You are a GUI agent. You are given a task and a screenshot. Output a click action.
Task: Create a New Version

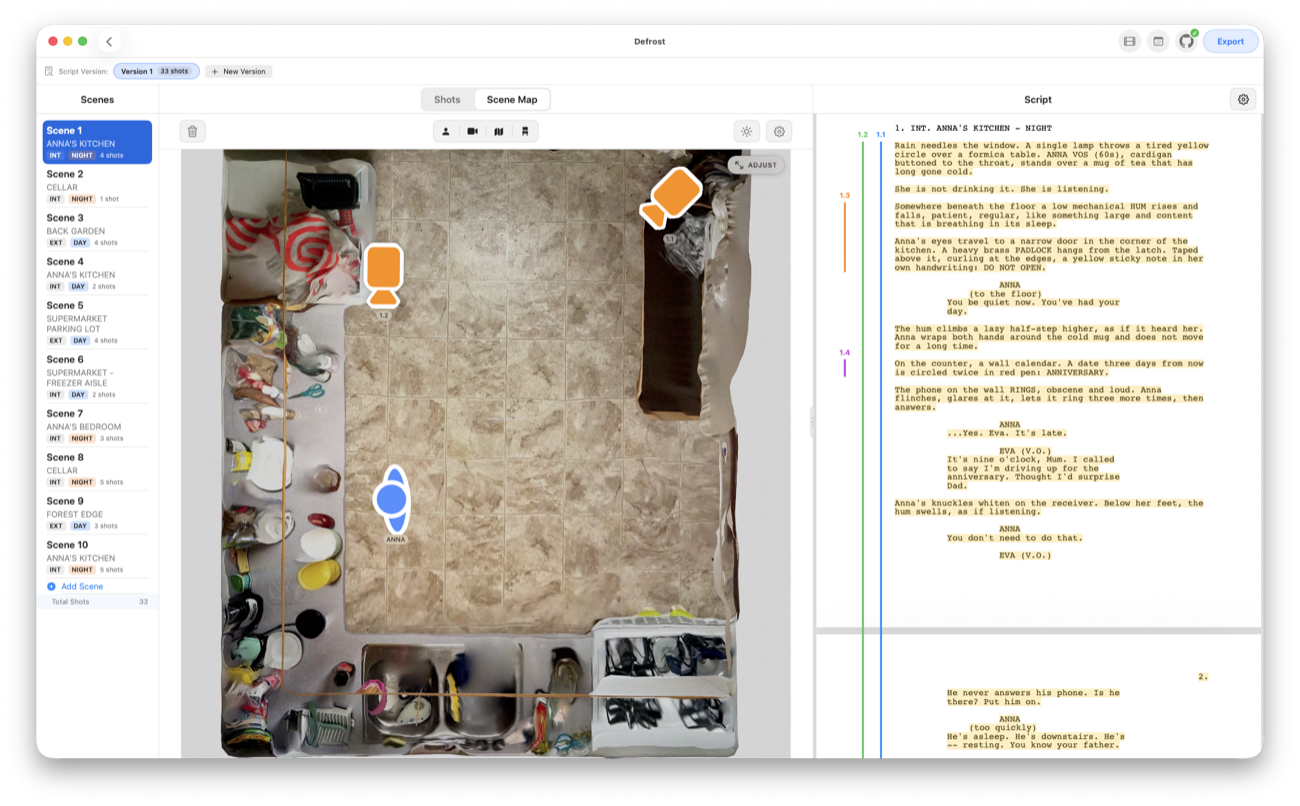tap(238, 71)
